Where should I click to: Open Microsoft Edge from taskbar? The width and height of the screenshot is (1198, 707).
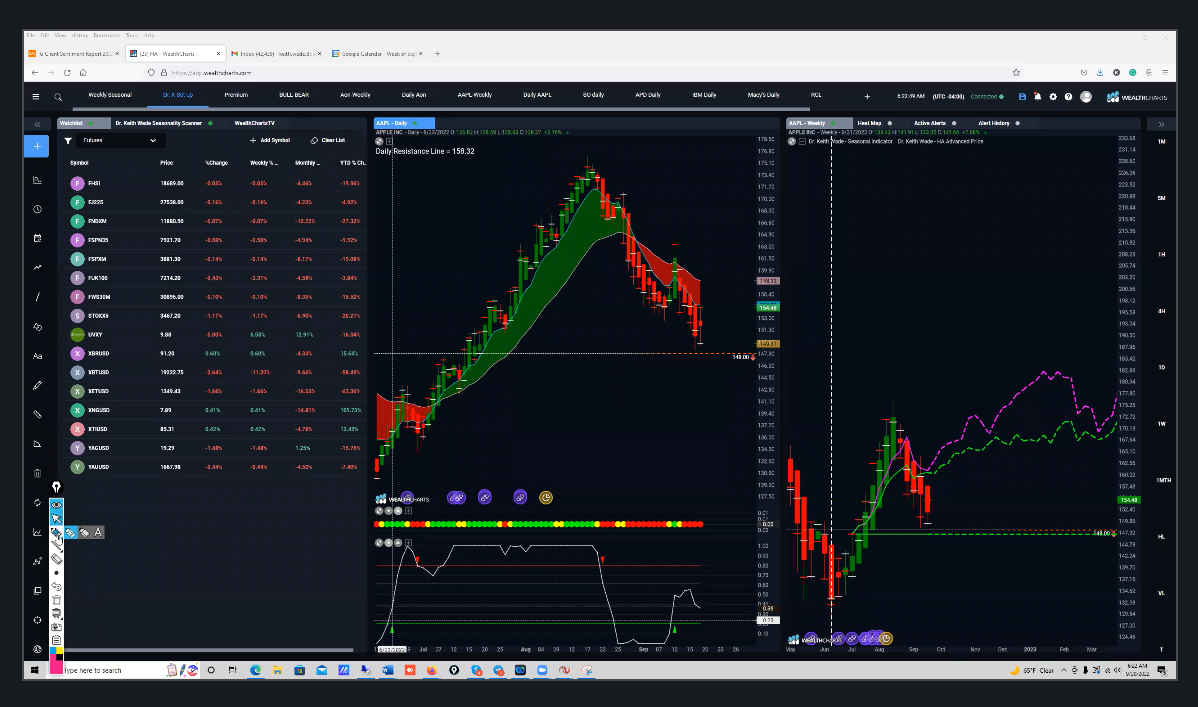click(255, 670)
